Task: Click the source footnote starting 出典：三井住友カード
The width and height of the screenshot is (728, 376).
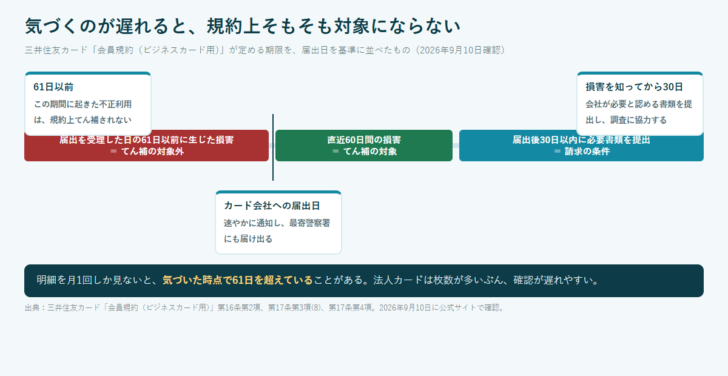Action: coord(264,308)
